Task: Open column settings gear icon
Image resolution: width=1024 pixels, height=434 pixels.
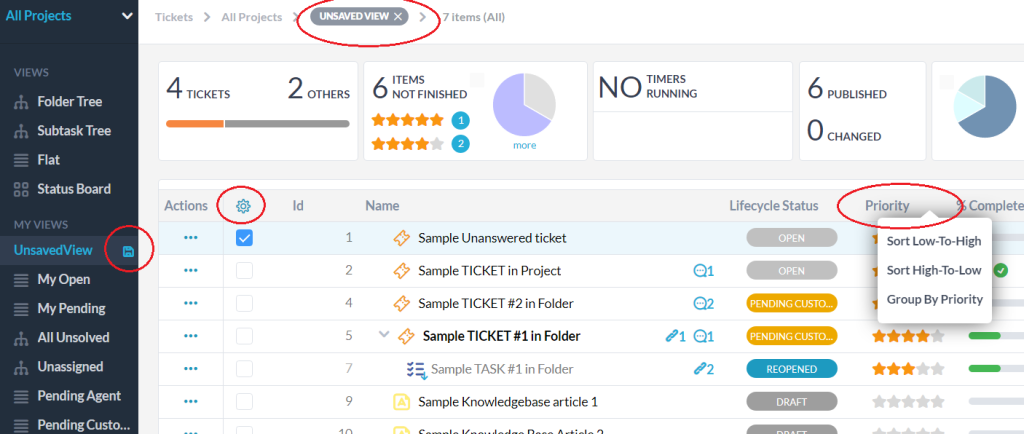Action: [x=243, y=206]
